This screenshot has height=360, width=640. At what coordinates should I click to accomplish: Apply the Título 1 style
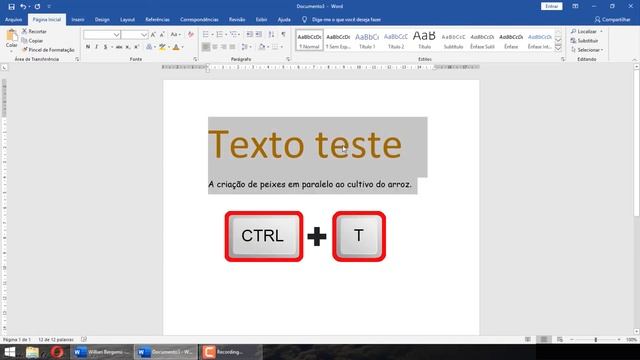click(x=367, y=40)
